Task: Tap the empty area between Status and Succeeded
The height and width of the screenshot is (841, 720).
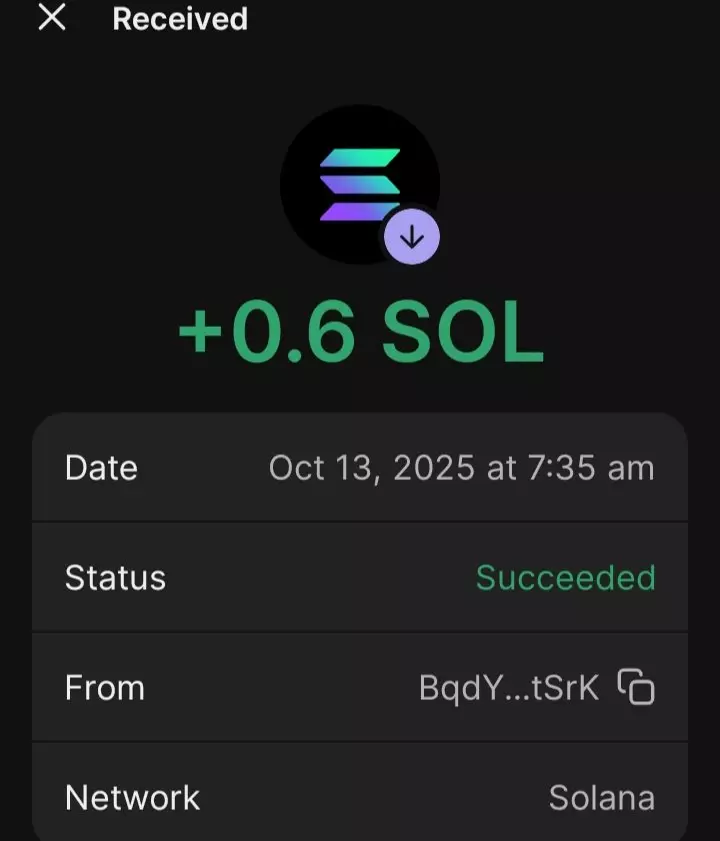Action: pyautogui.click(x=320, y=578)
